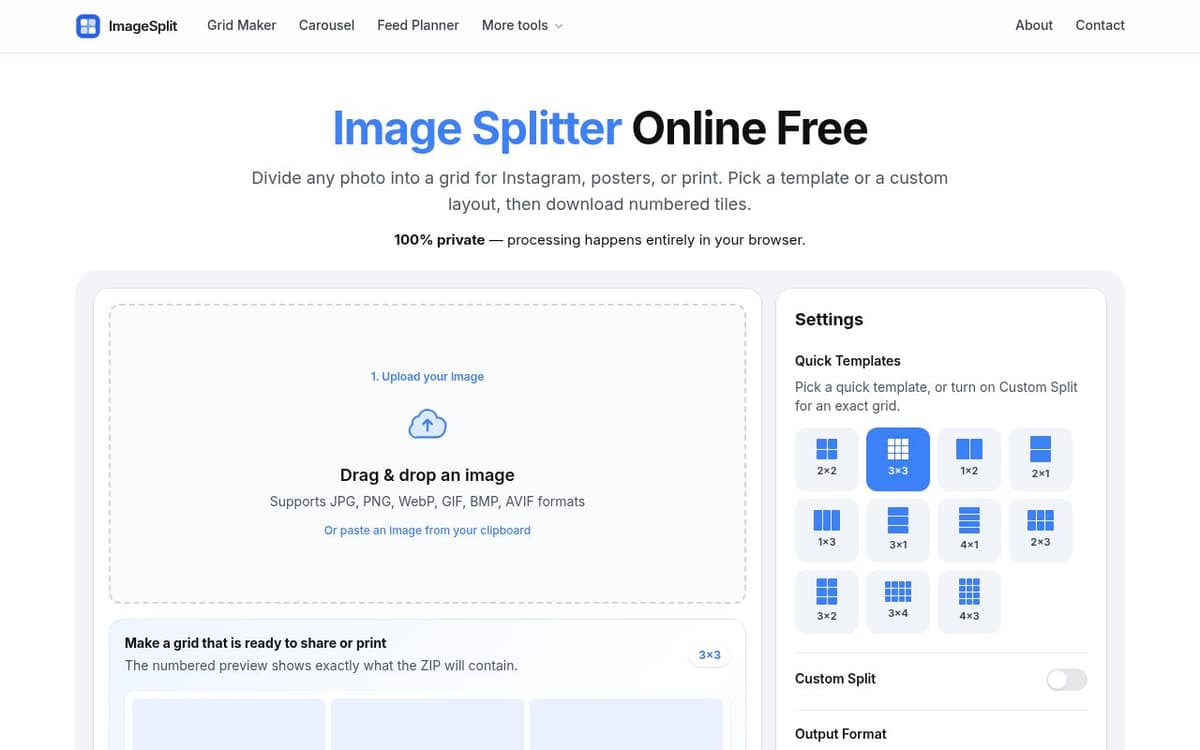Click the "Output Format" heading
This screenshot has height=750, width=1200.
(x=841, y=734)
